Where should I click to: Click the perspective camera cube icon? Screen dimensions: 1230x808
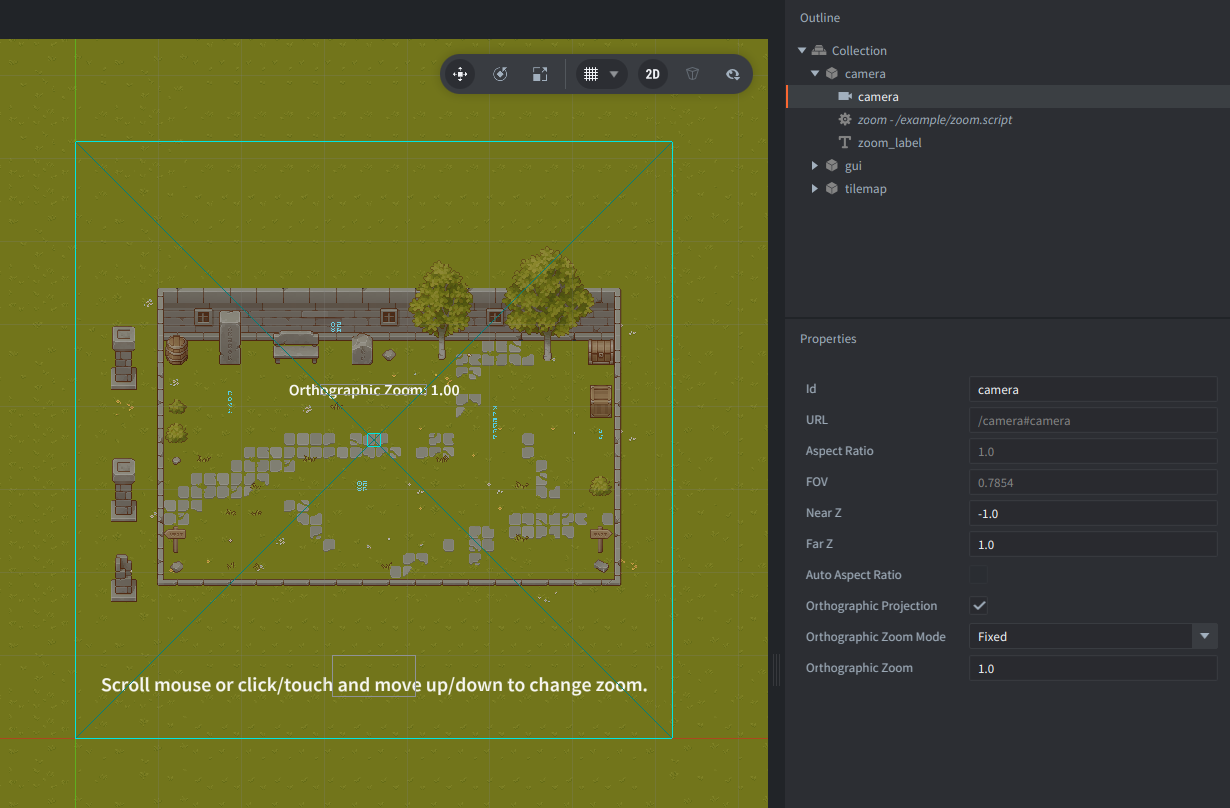[x=692, y=74]
